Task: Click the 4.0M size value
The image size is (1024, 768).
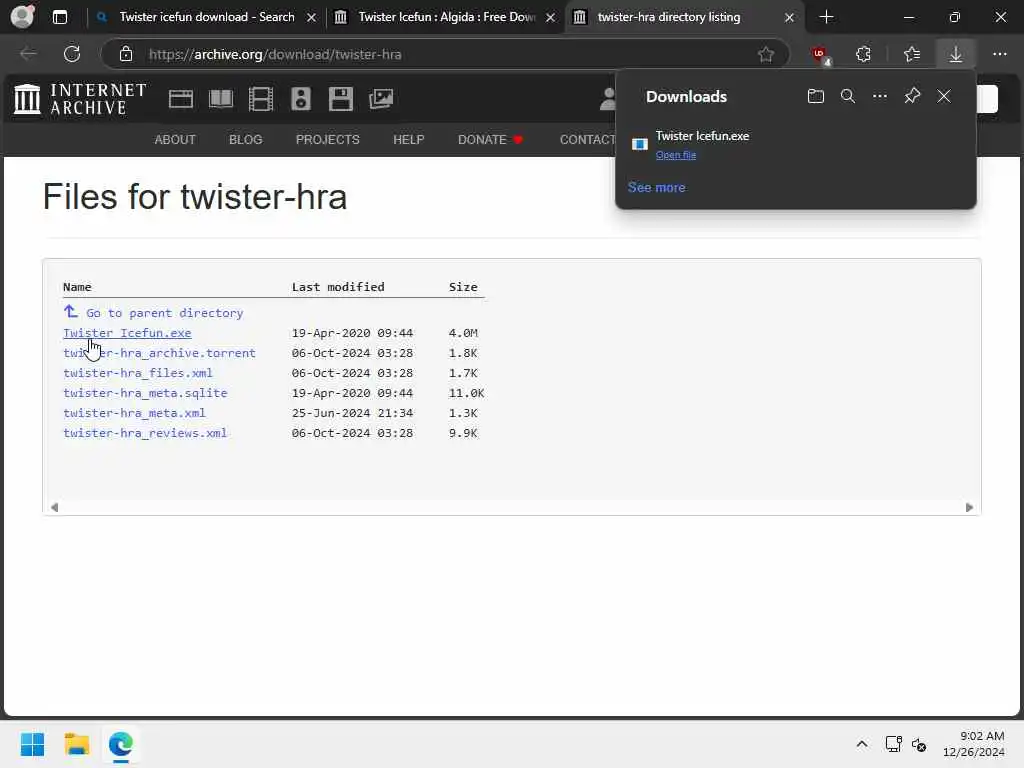Action: pyautogui.click(x=462, y=333)
